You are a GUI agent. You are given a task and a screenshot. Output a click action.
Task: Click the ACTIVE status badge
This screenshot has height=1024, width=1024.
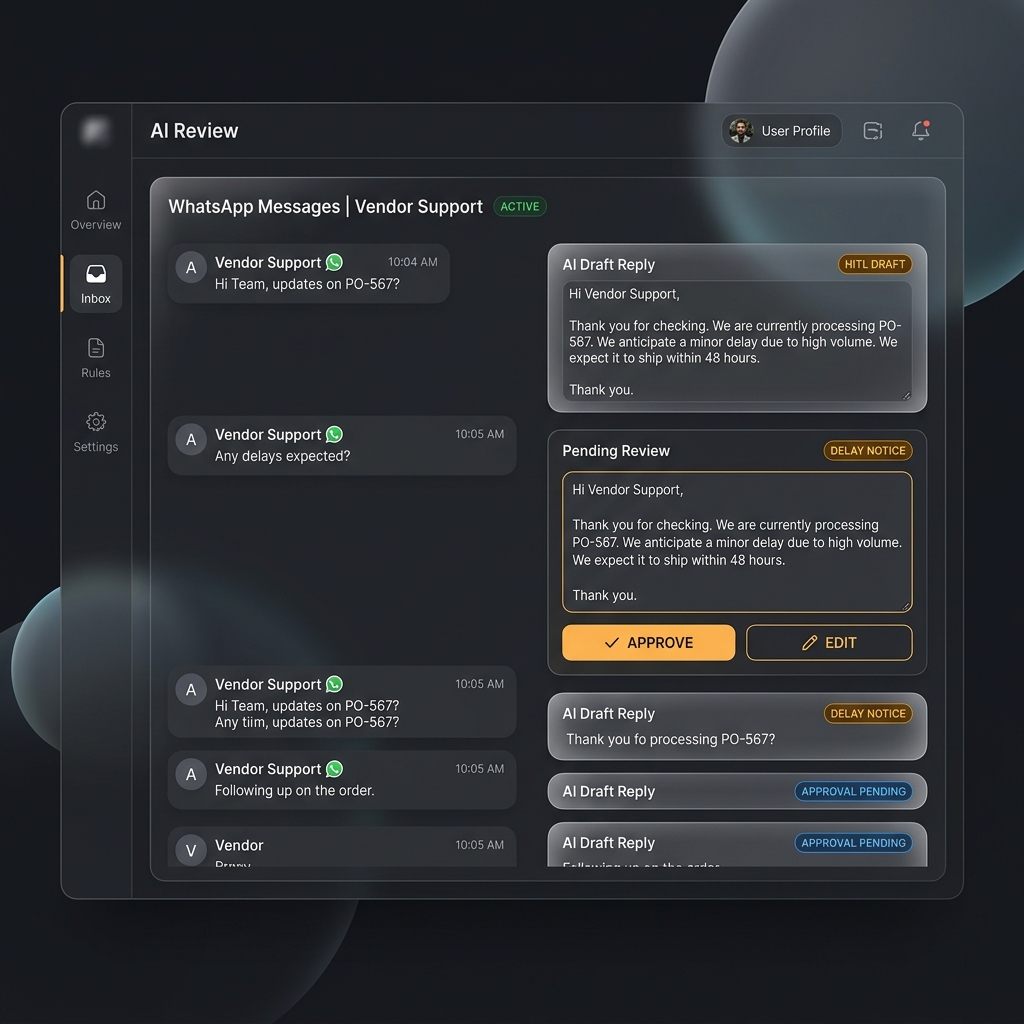520,206
